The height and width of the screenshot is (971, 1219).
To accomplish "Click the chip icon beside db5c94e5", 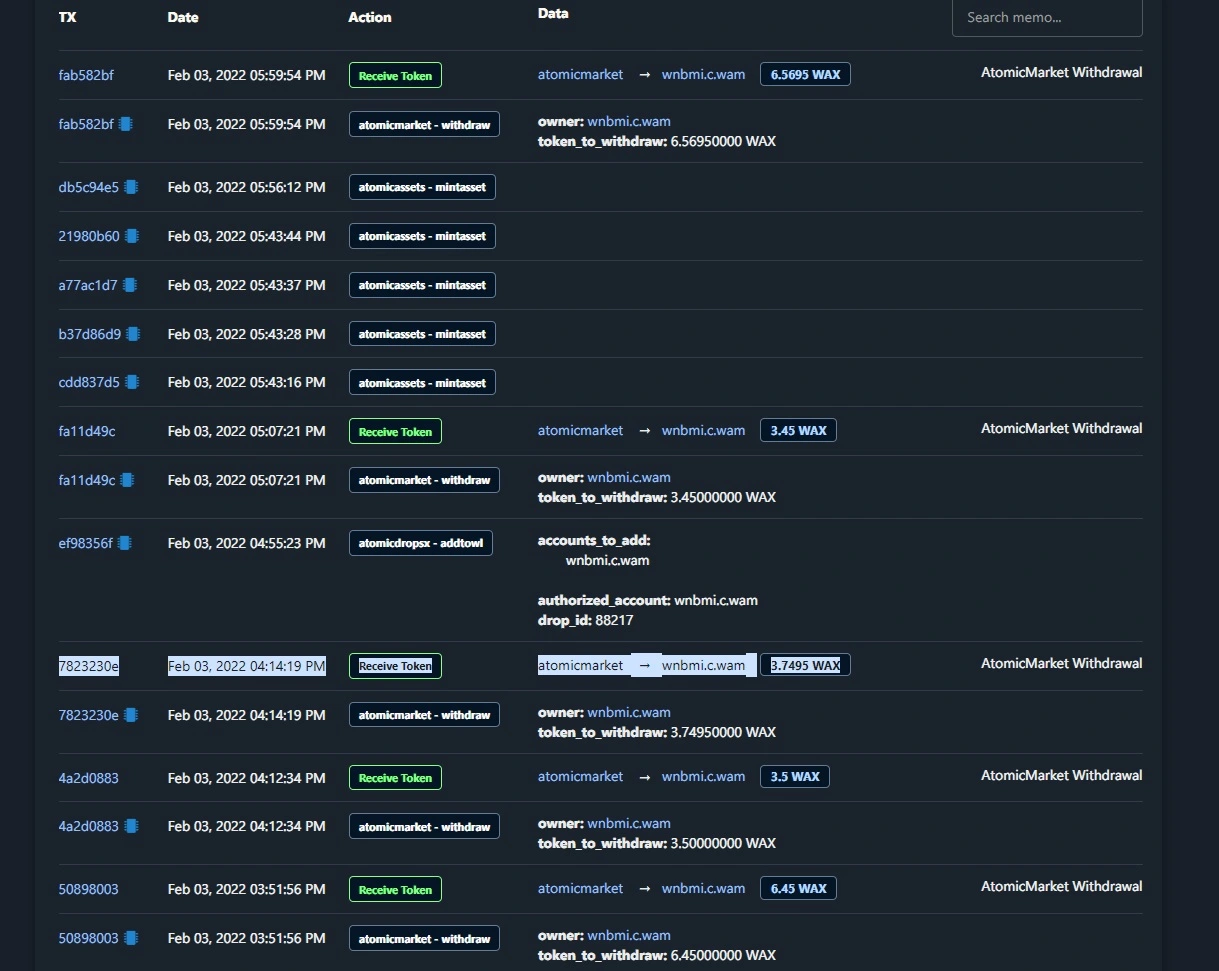I will point(130,187).
